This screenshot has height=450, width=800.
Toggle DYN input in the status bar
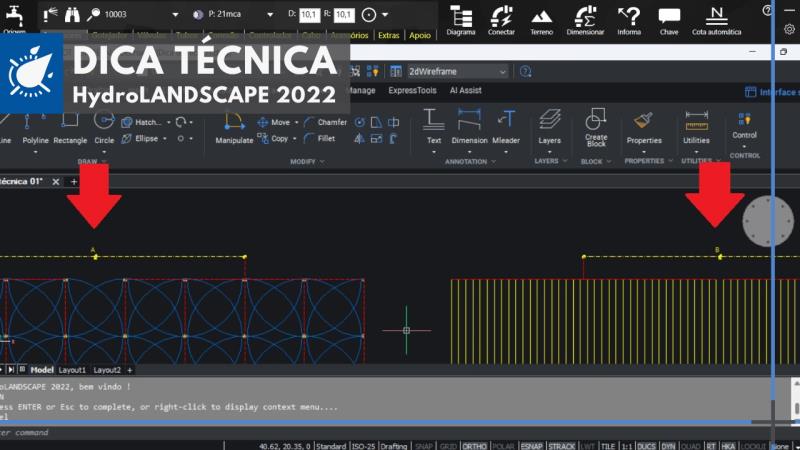coord(668,446)
